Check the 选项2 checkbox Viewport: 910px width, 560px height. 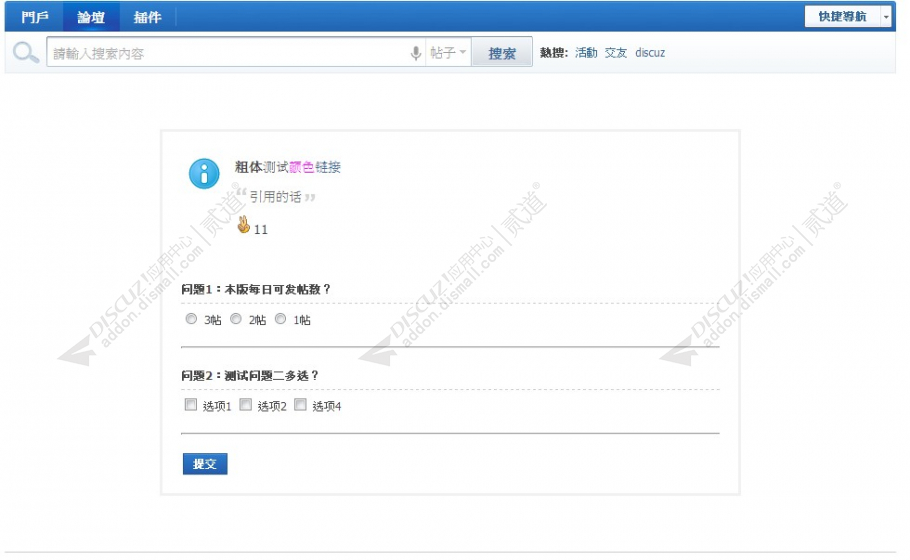(x=245, y=404)
